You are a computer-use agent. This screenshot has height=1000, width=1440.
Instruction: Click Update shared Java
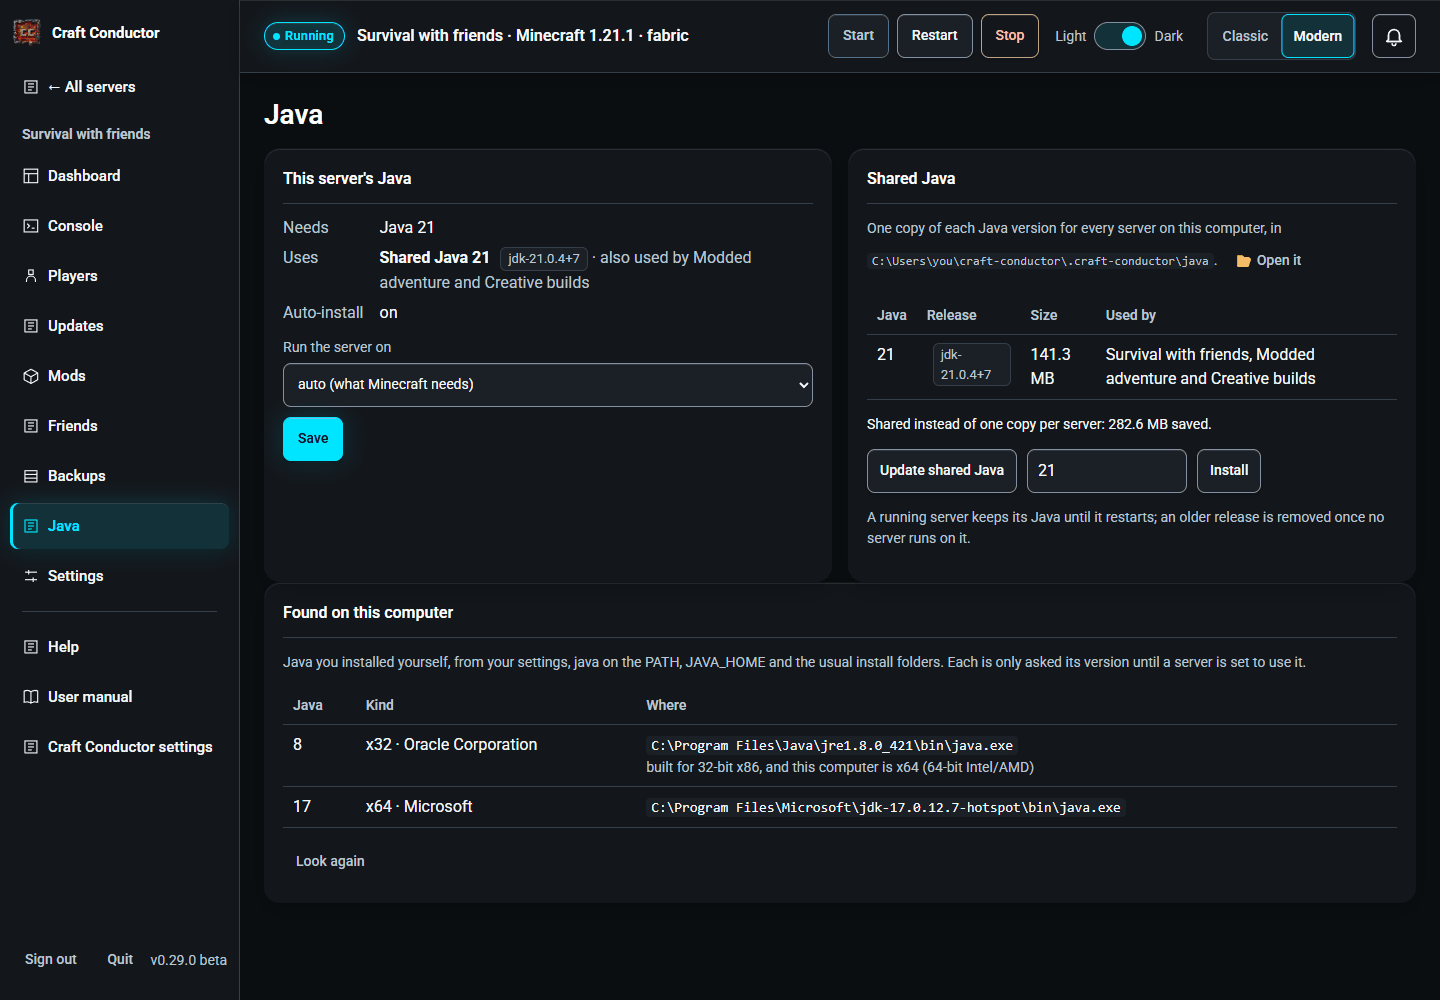pyautogui.click(x=942, y=471)
